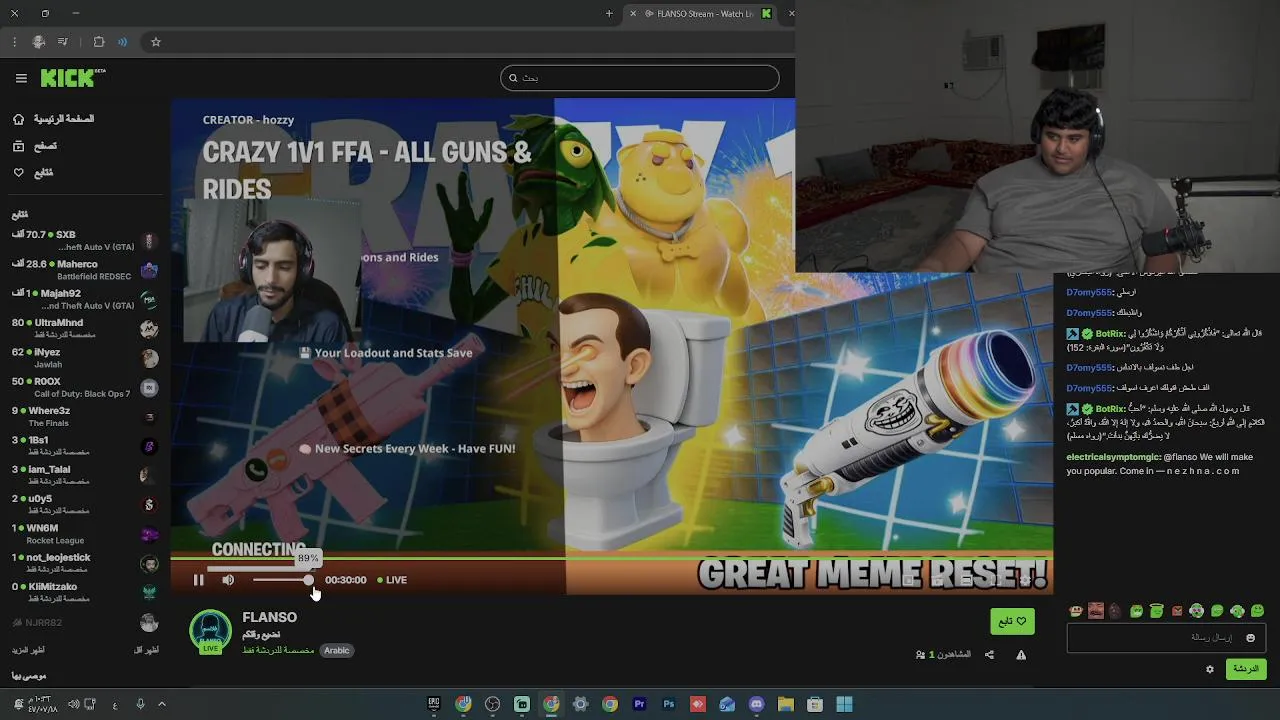Click the Kick search box
1280x720 pixels.
[640, 78]
